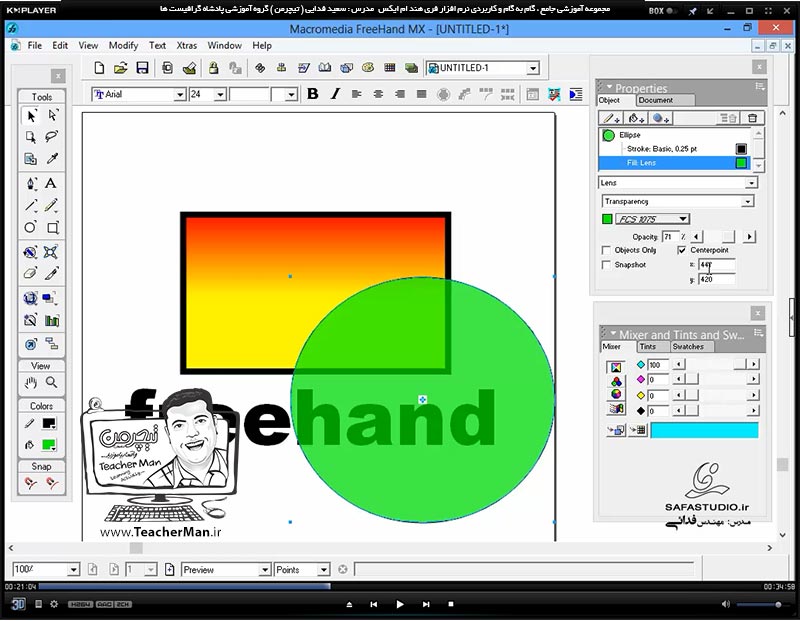Click the Add Stroke pencil icon

coord(611,118)
